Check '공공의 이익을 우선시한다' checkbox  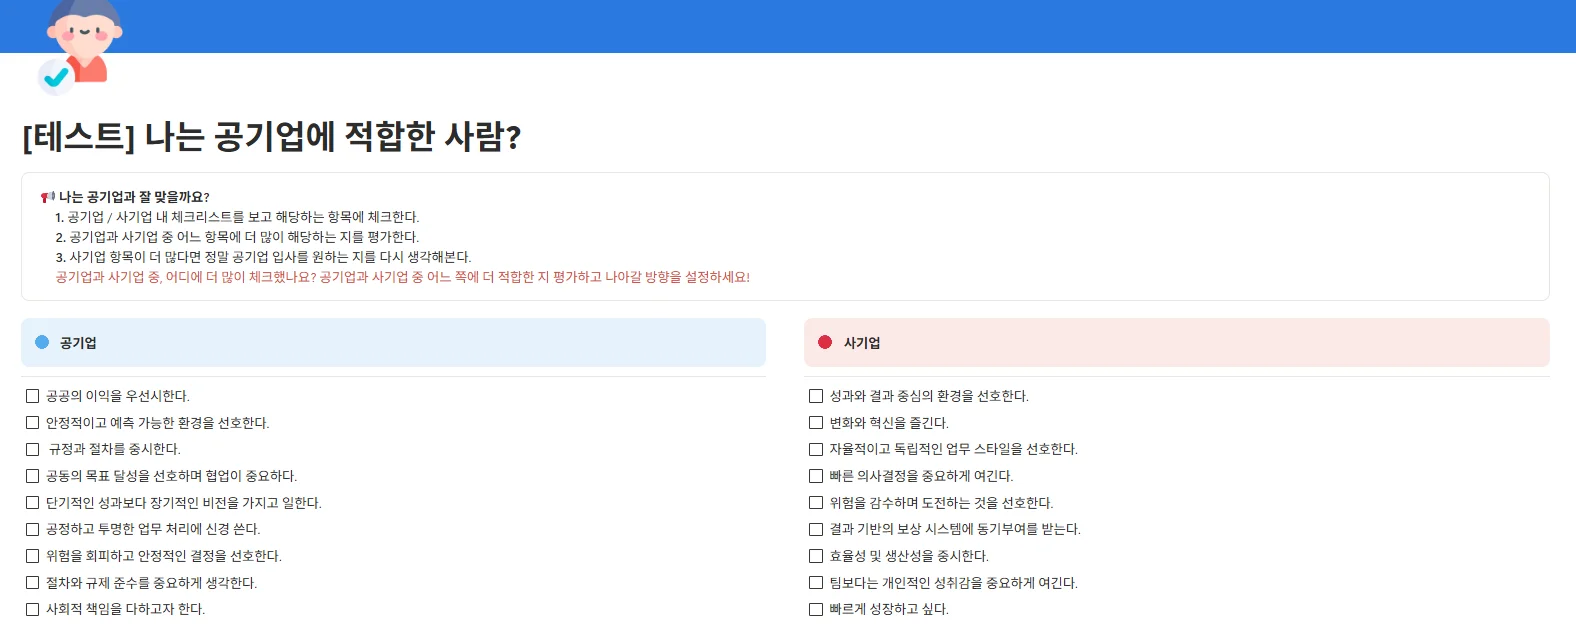pos(32,396)
